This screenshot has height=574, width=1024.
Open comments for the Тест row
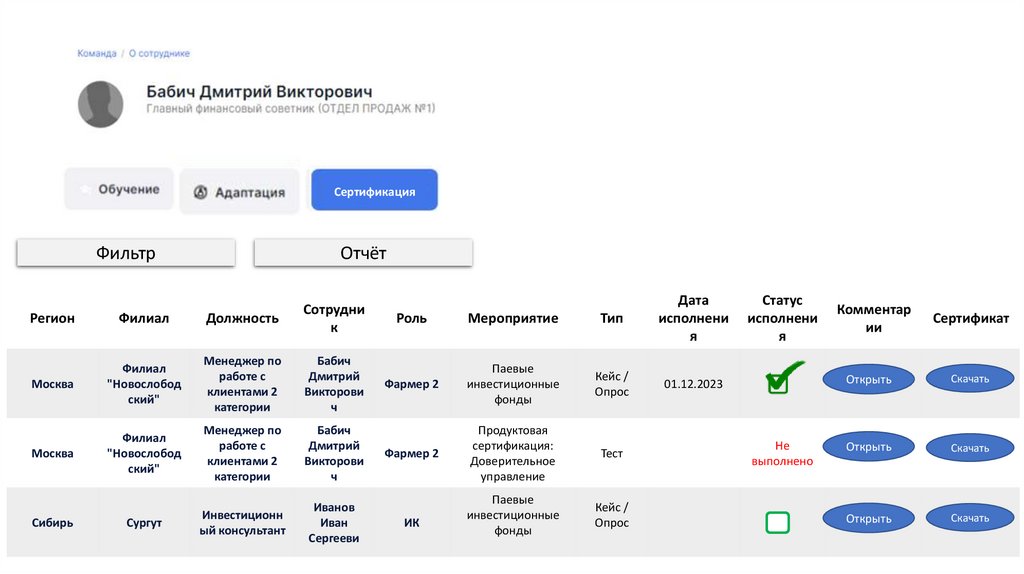coord(868,447)
